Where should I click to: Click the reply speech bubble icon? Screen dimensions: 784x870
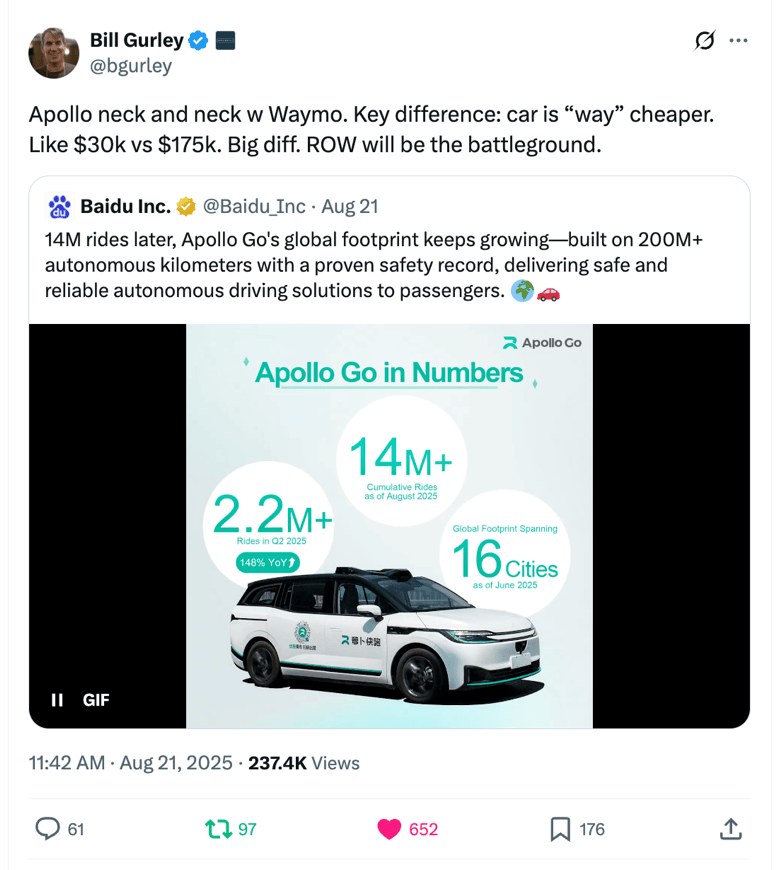pos(48,829)
